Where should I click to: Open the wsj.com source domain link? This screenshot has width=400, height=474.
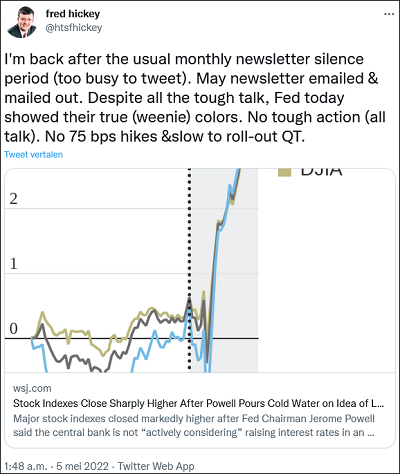[32, 388]
